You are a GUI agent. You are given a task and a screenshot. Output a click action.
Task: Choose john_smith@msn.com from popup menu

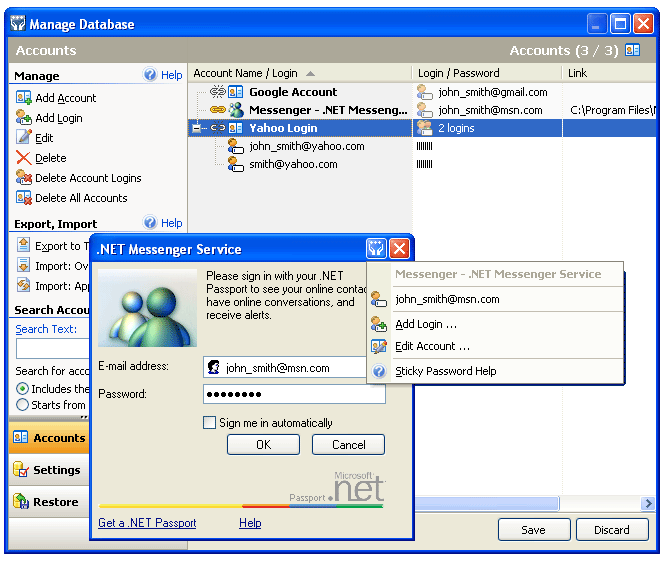point(495,299)
